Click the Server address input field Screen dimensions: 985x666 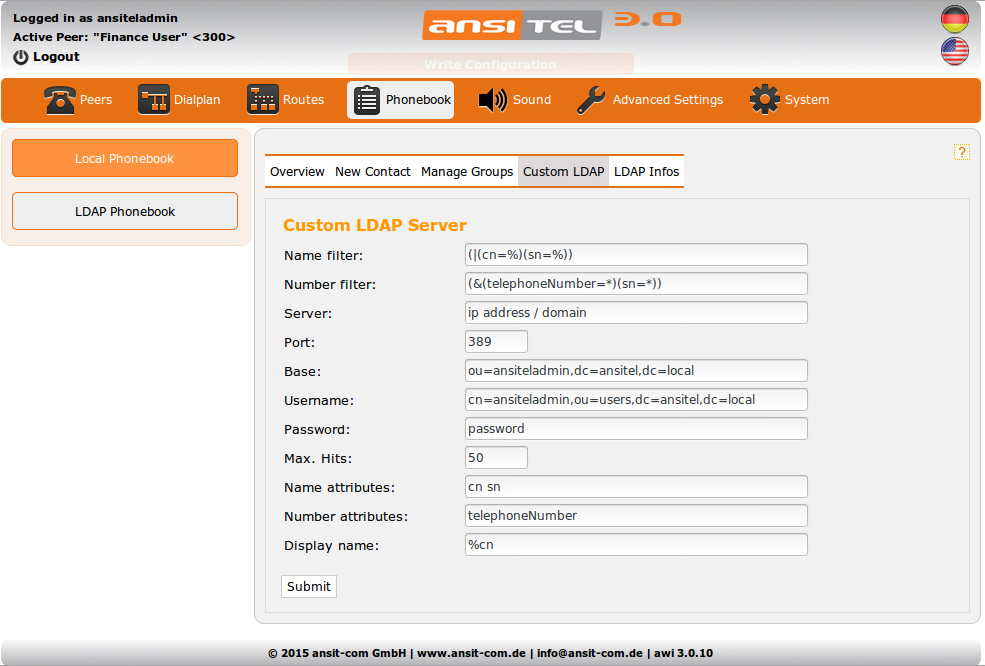[636, 313]
